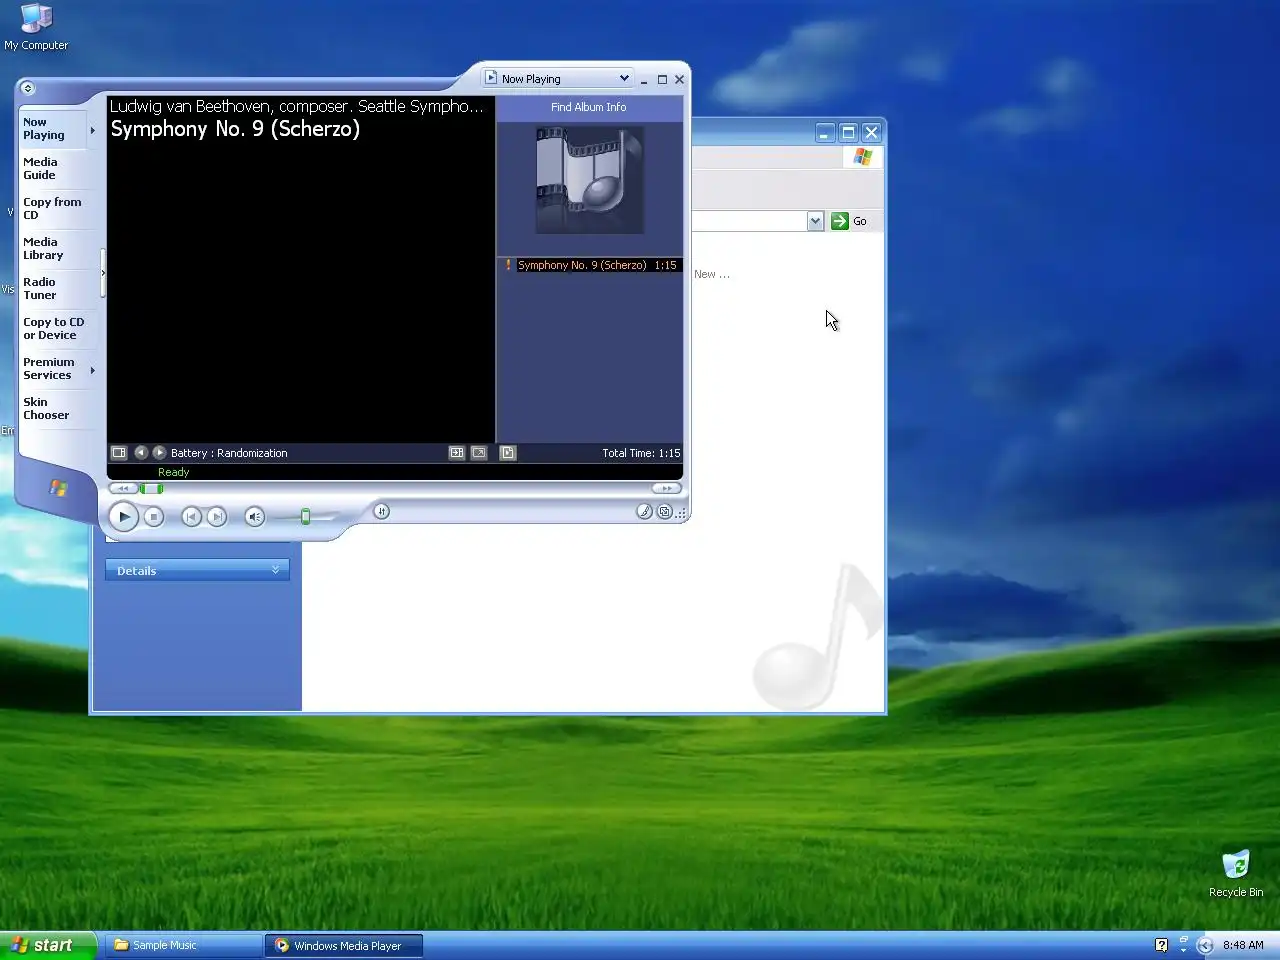Click the Total Time: 1:15 label
1280x960 pixels.
[641, 453]
